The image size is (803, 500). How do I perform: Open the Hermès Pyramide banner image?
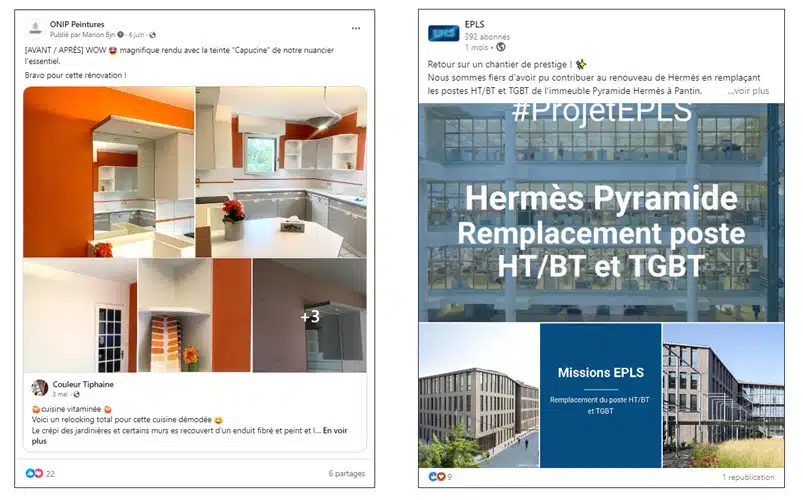601,213
